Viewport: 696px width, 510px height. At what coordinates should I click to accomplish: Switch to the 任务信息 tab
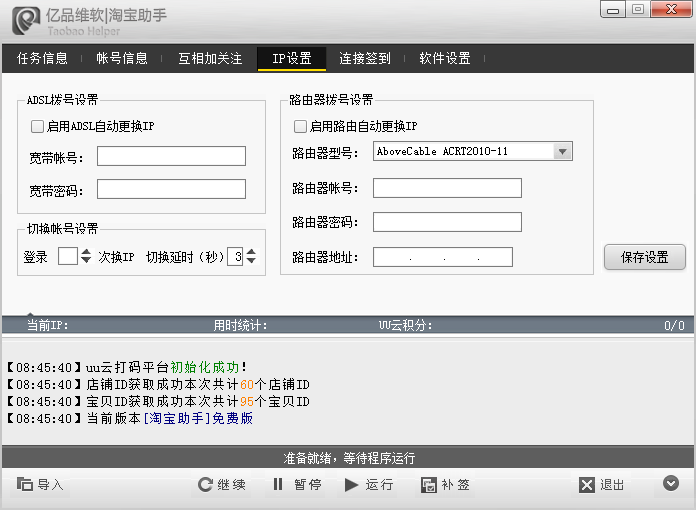42,59
